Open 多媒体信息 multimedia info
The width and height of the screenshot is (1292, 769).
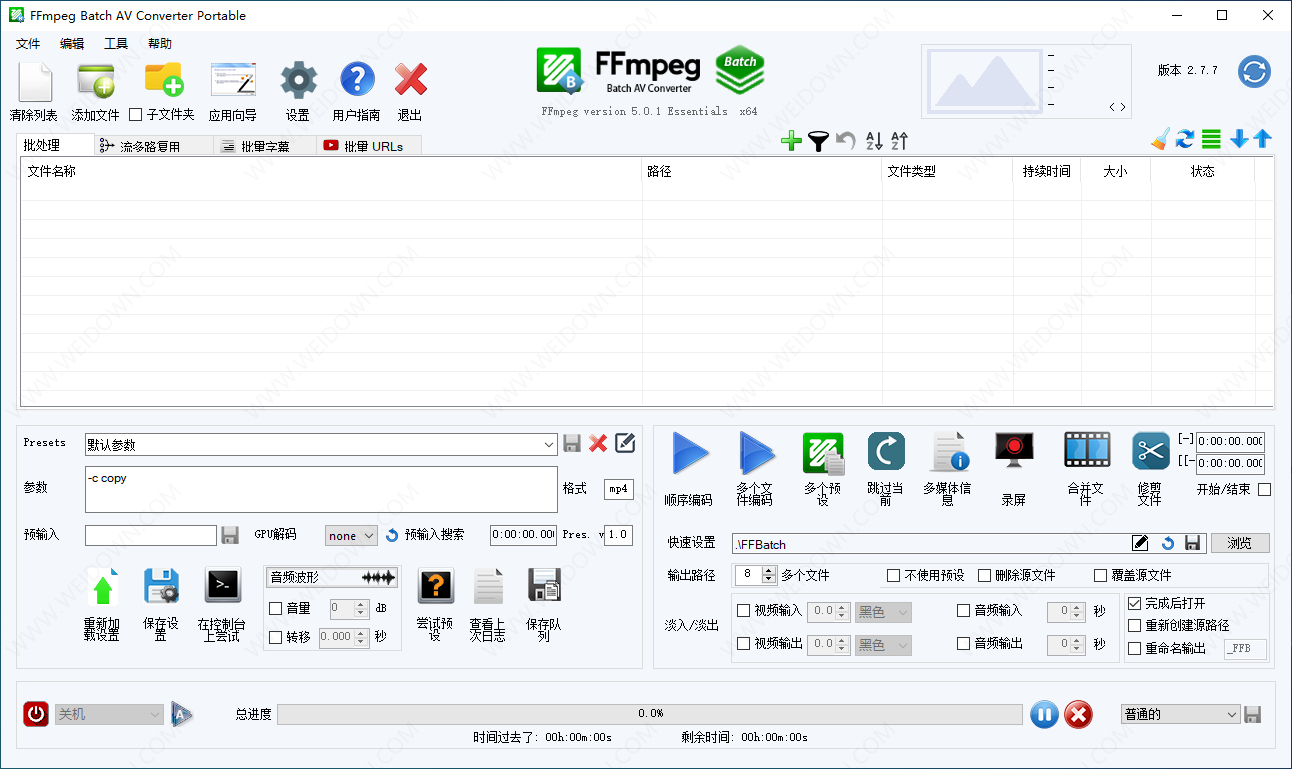tap(949, 452)
